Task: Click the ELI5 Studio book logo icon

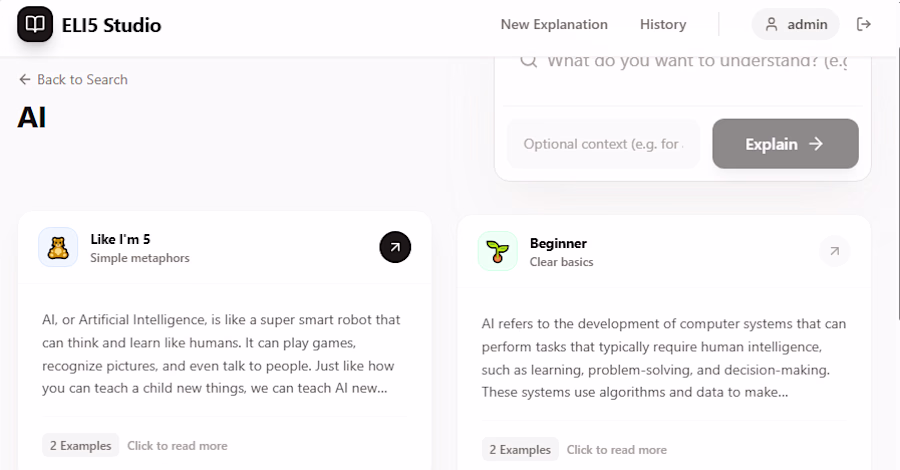Action: [x=35, y=24]
